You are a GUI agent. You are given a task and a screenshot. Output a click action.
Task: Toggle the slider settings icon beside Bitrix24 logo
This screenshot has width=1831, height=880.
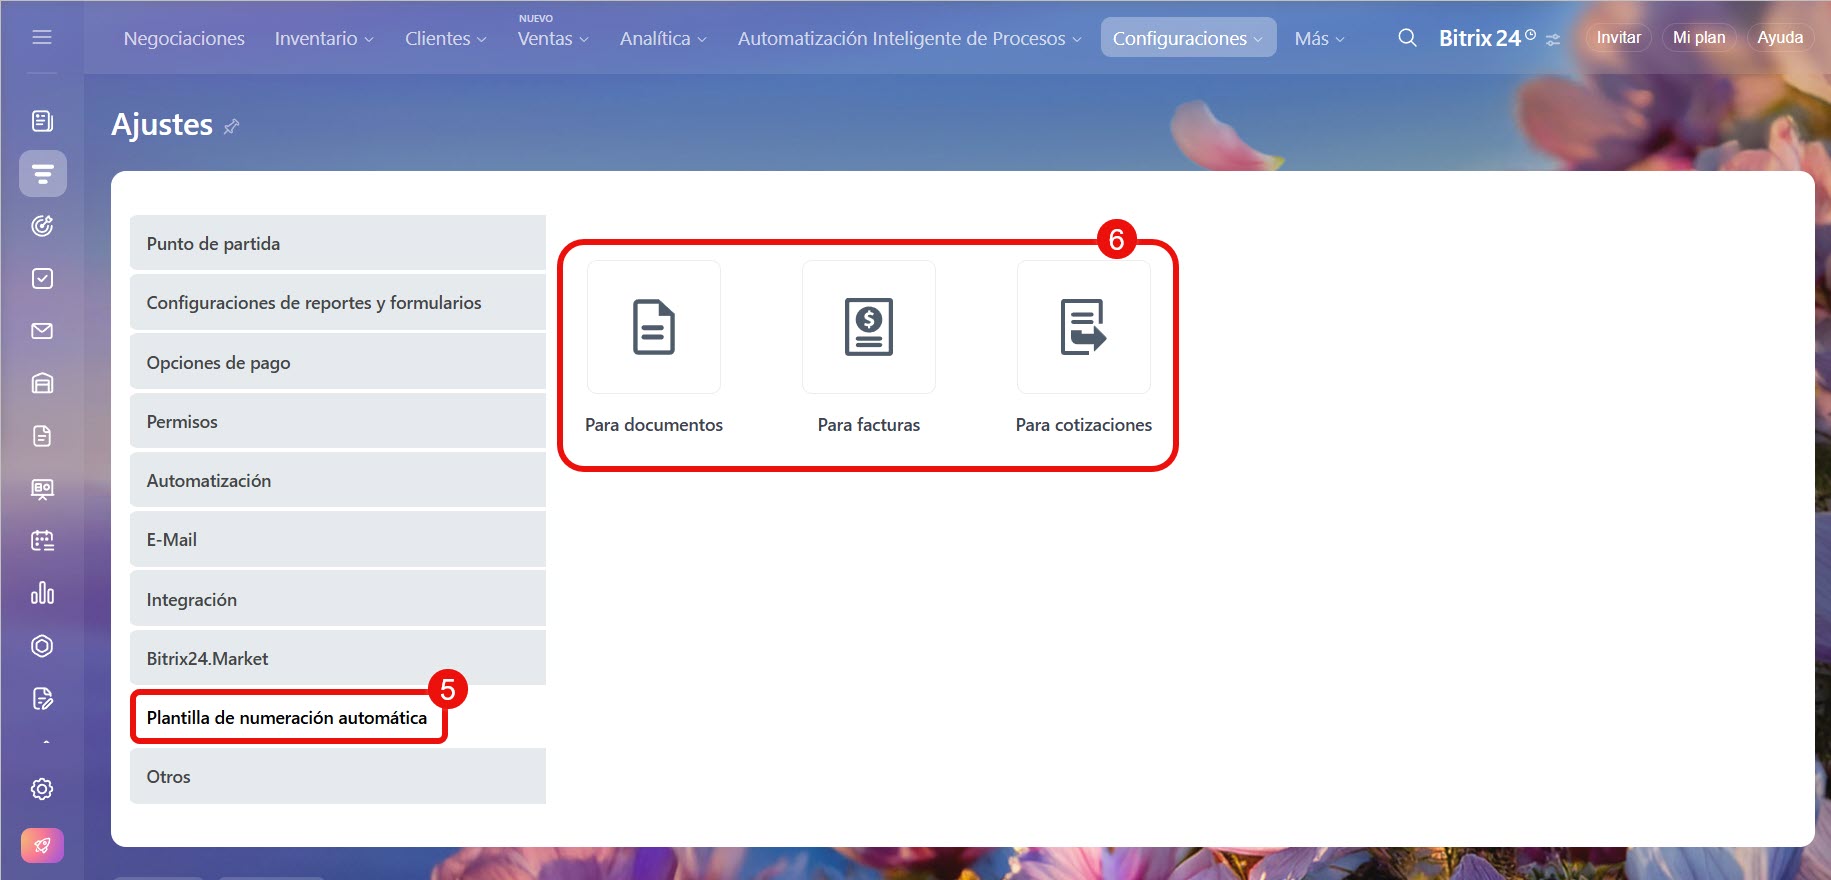[1553, 40]
